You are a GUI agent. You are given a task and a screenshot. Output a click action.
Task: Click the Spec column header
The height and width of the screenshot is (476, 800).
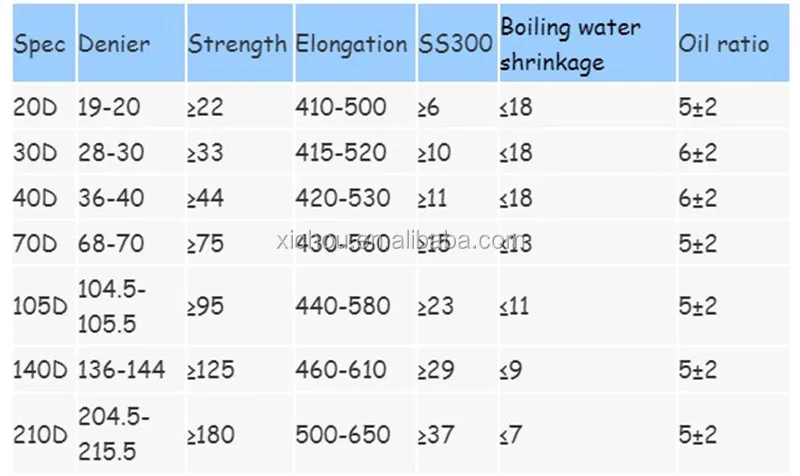click(x=40, y=44)
